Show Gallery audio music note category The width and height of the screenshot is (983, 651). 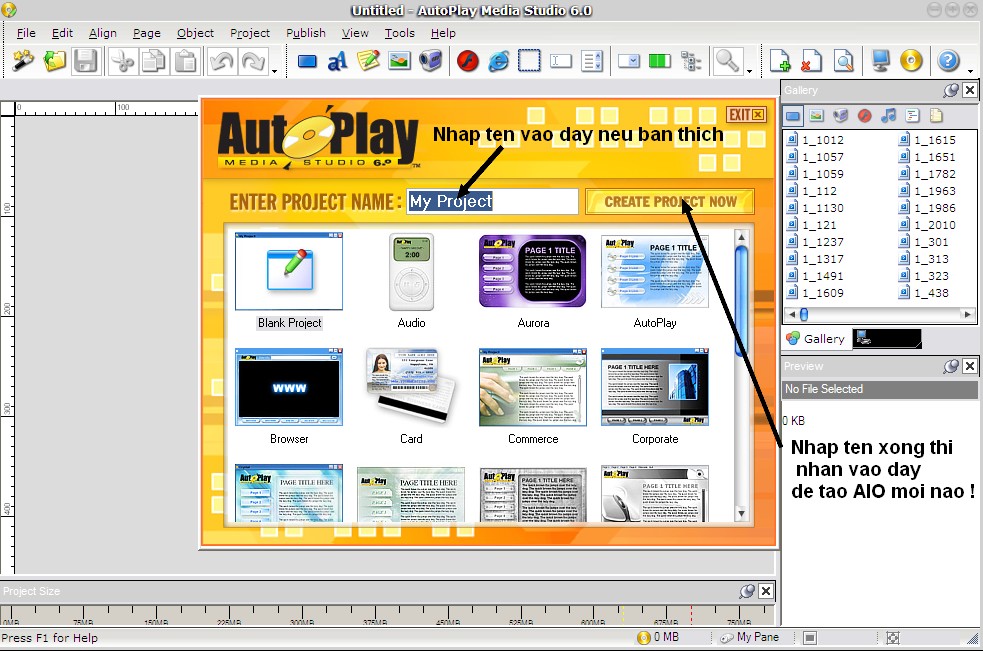(888, 115)
